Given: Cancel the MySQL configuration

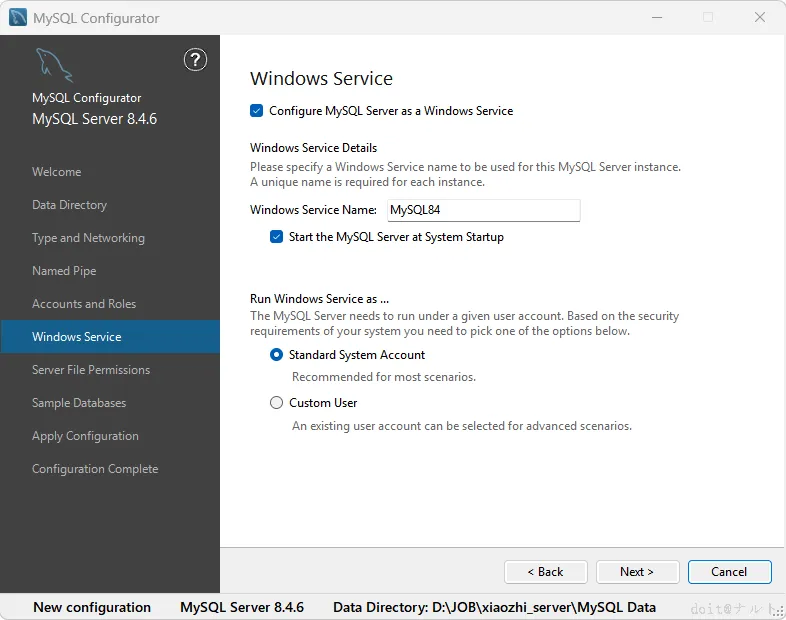Looking at the screenshot, I should click(x=729, y=572).
